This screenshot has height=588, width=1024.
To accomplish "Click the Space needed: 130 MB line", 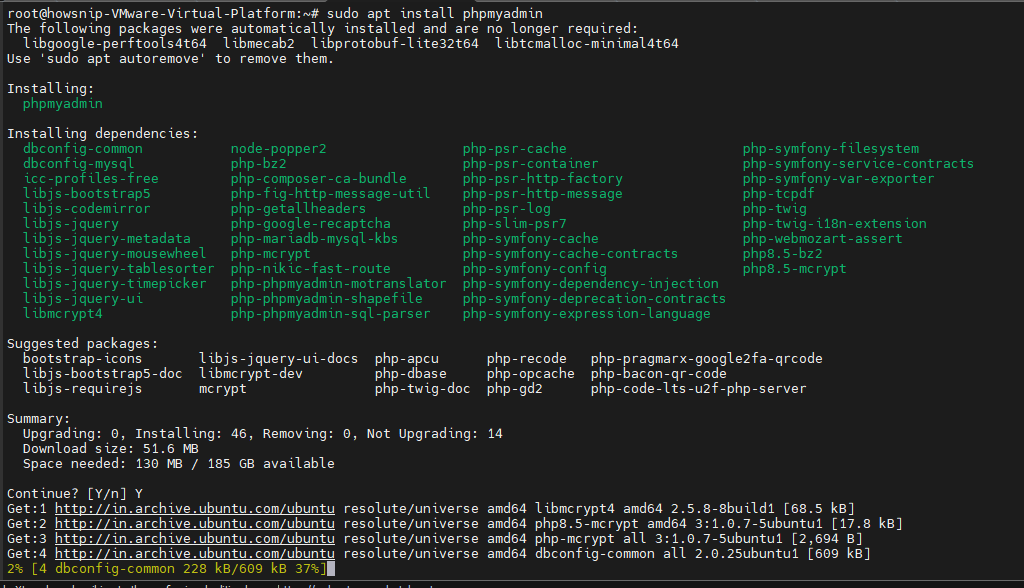I will [179, 465].
